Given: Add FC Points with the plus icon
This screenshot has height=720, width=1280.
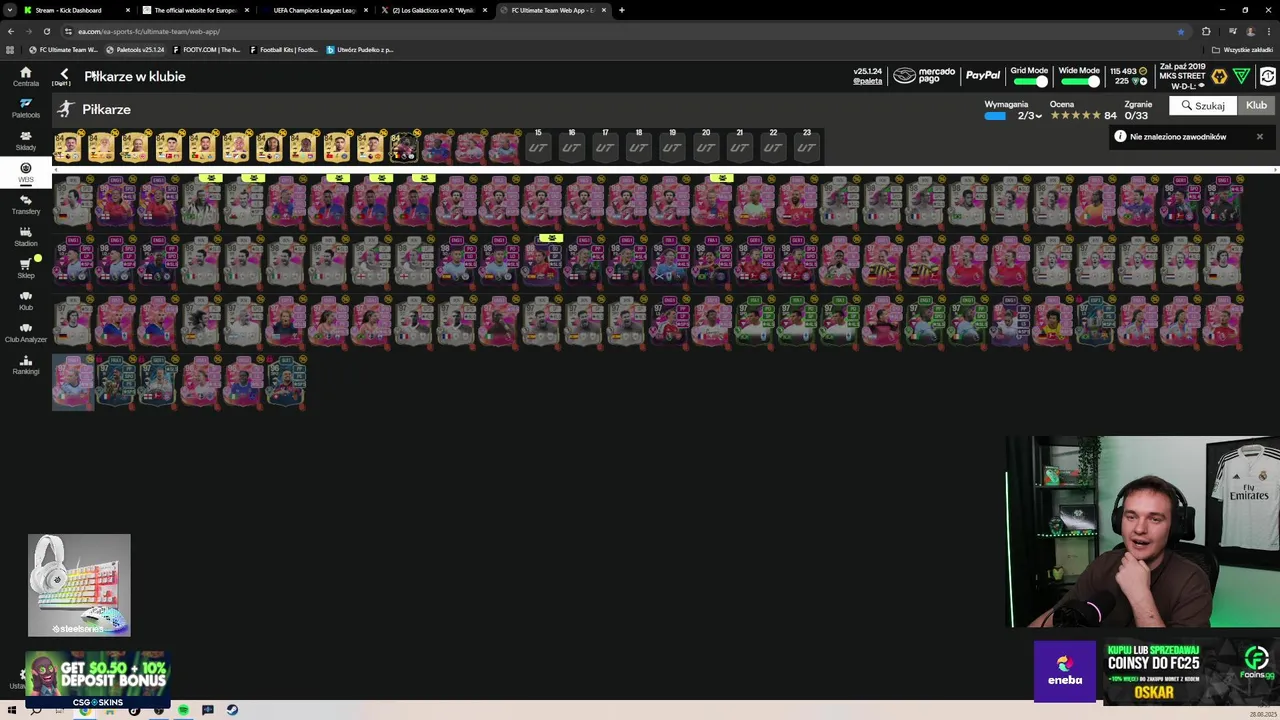Looking at the screenshot, I should [1143, 81].
